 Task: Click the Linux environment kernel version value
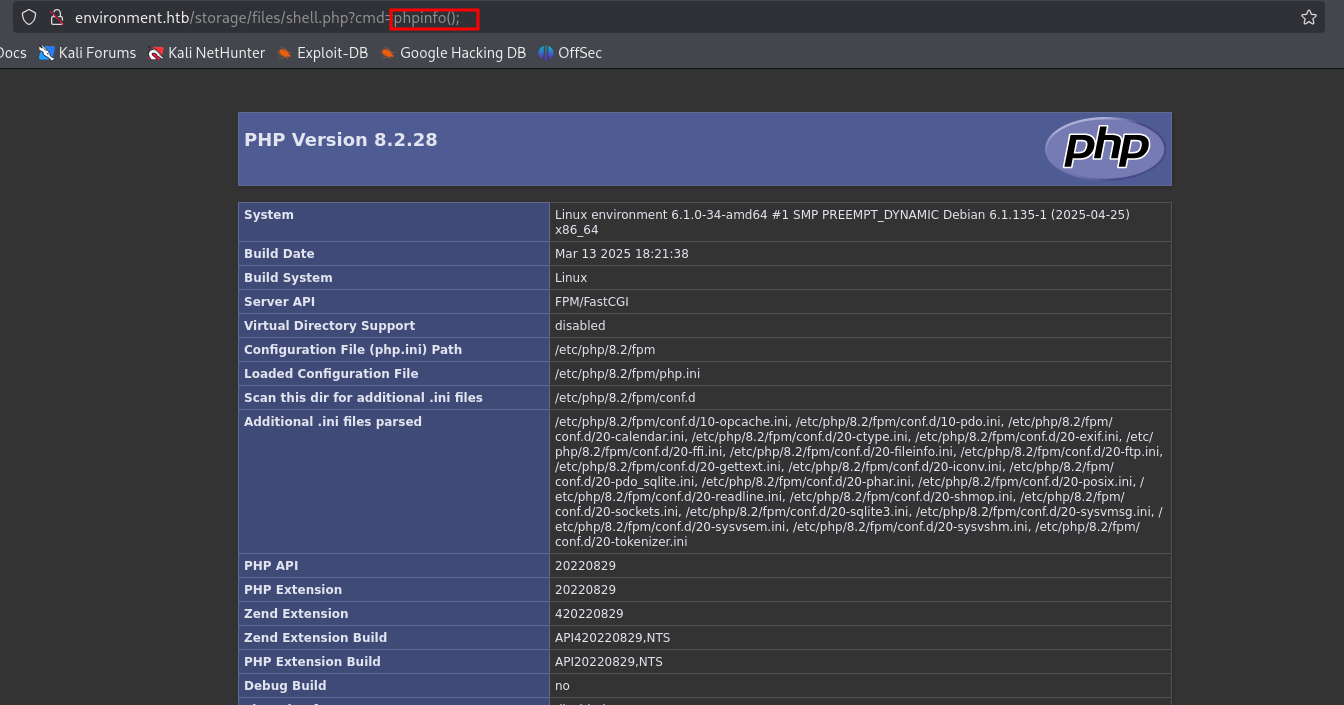842,222
